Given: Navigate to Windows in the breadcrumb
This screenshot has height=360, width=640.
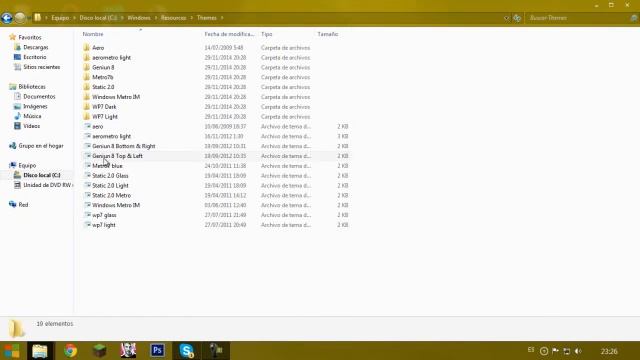Looking at the screenshot, I should coord(139,18).
